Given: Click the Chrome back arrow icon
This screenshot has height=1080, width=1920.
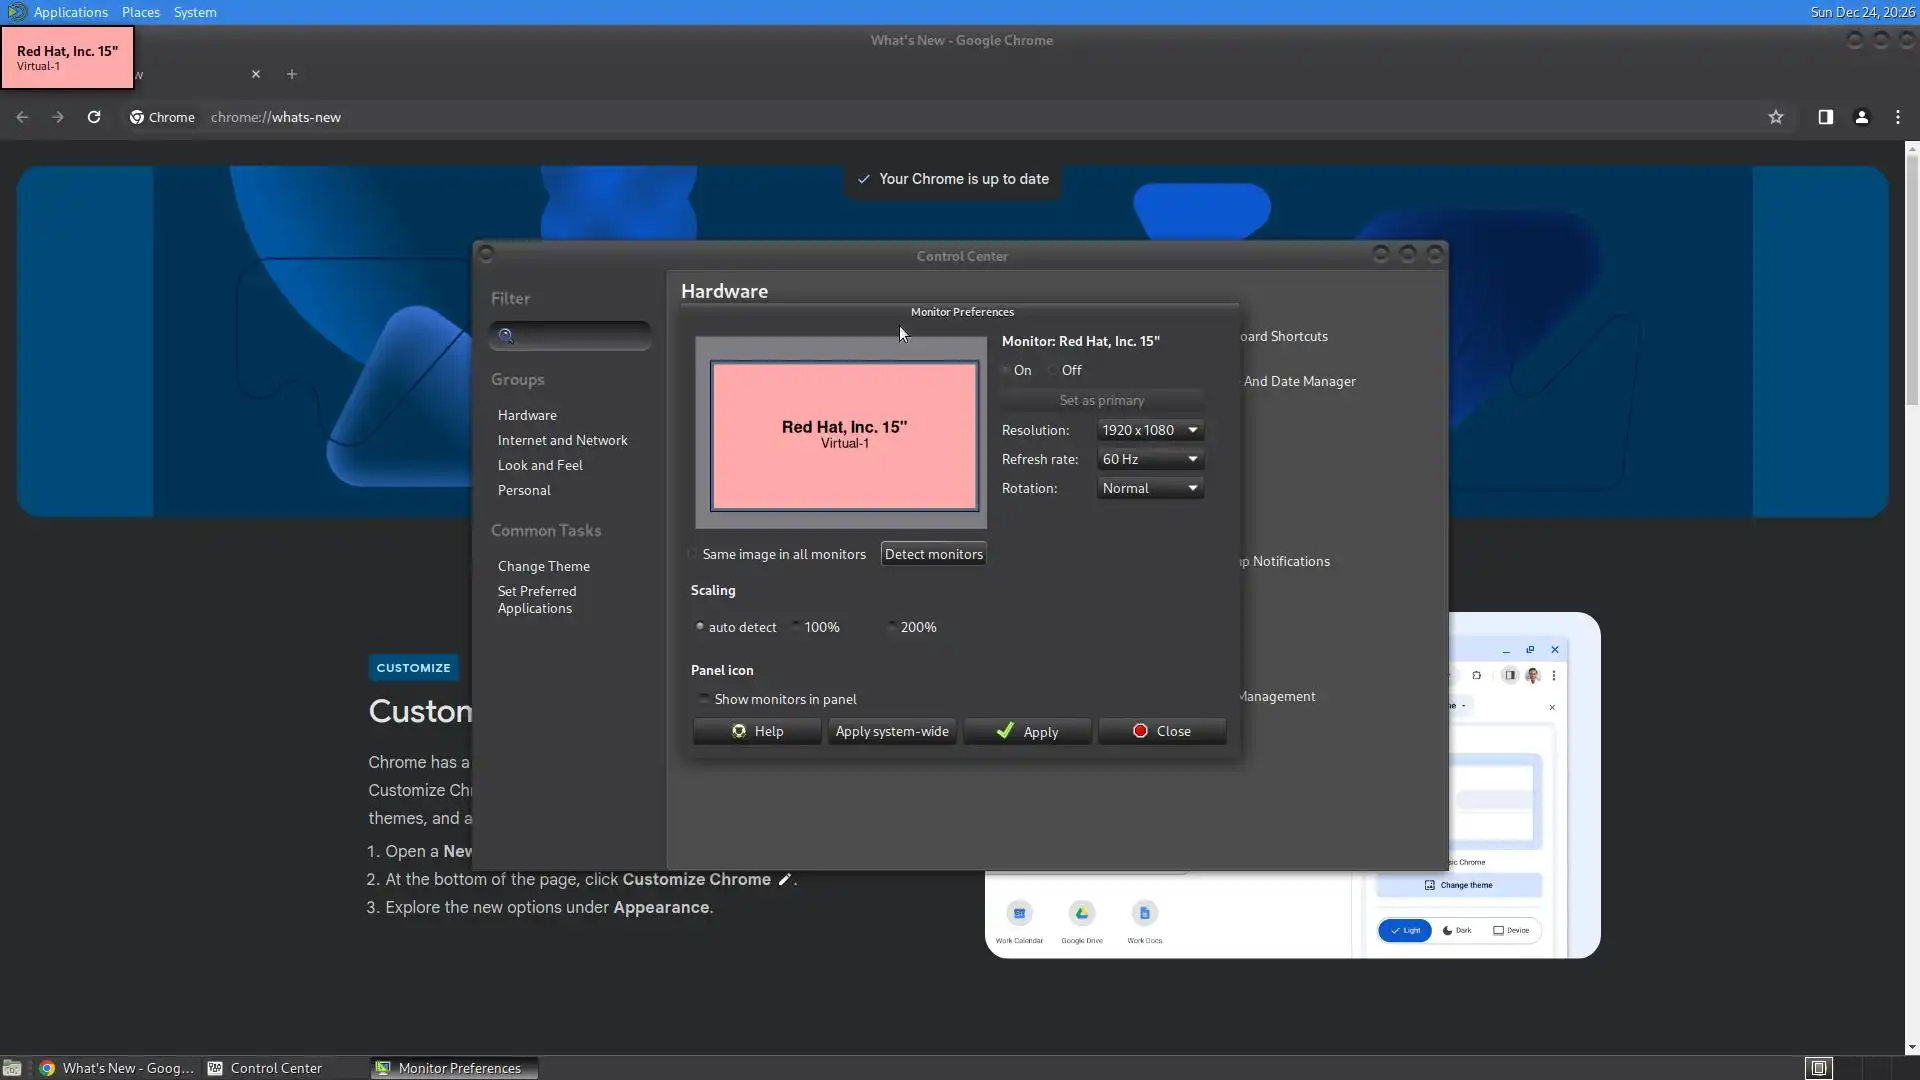Looking at the screenshot, I should coord(22,117).
